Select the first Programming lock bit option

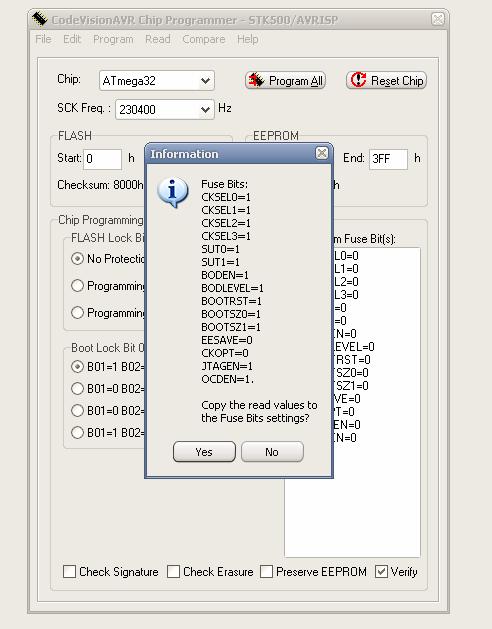pos(77,286)
